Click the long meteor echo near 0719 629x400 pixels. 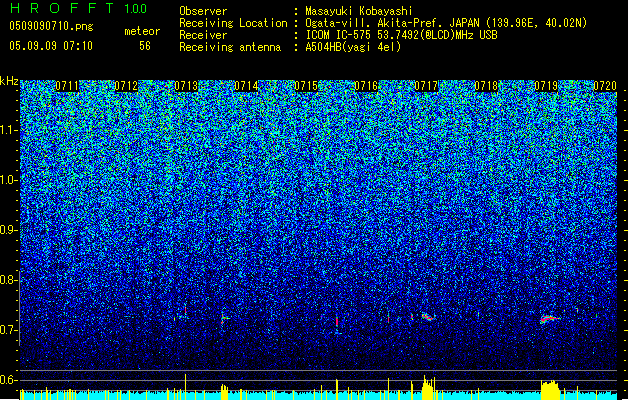[x=549, y=319]
